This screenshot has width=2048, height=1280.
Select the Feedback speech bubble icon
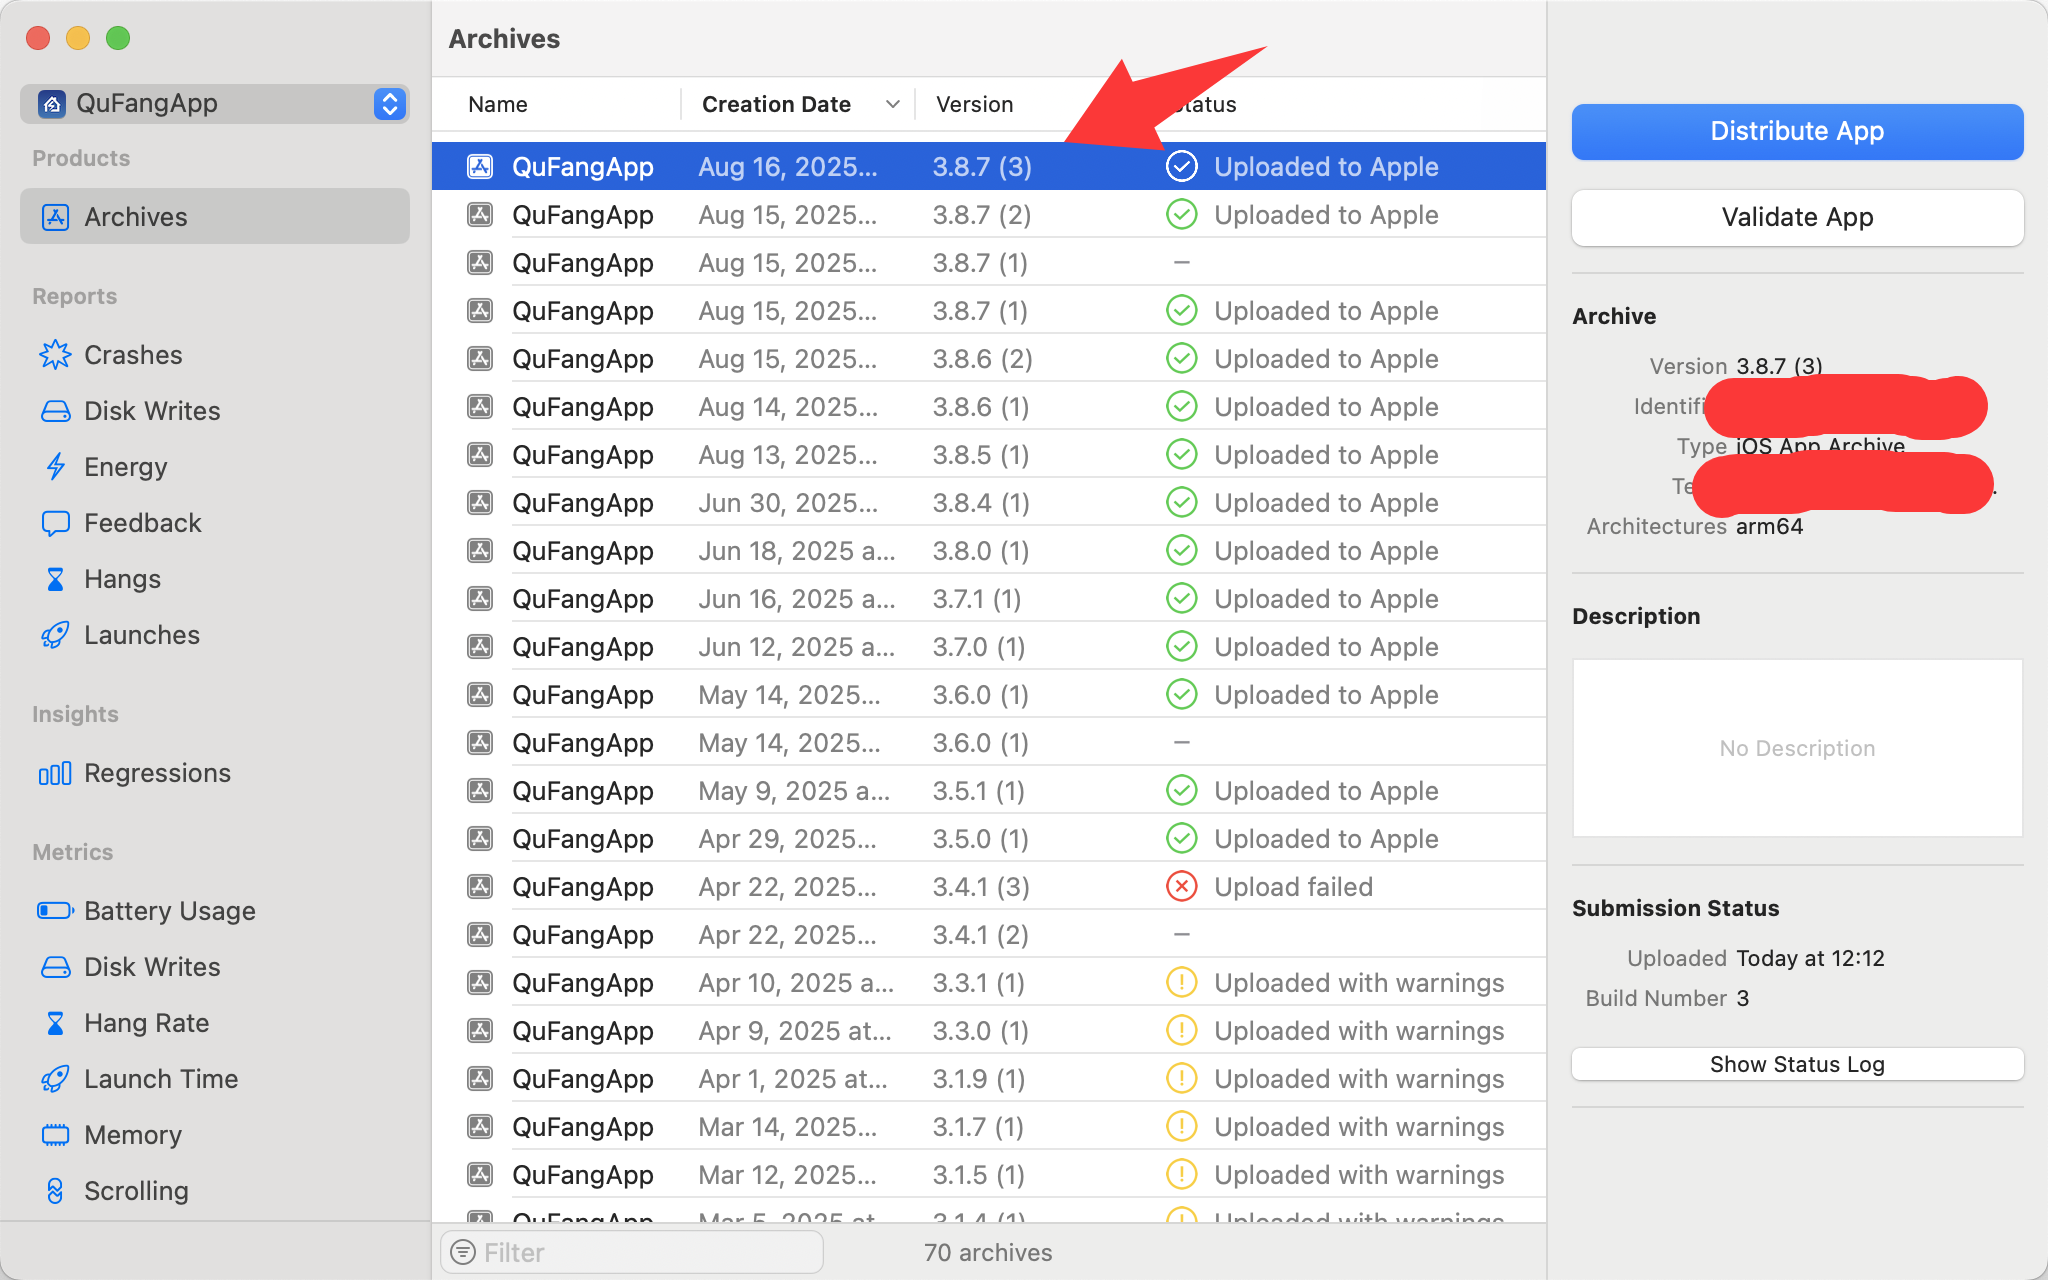point(55,523)
